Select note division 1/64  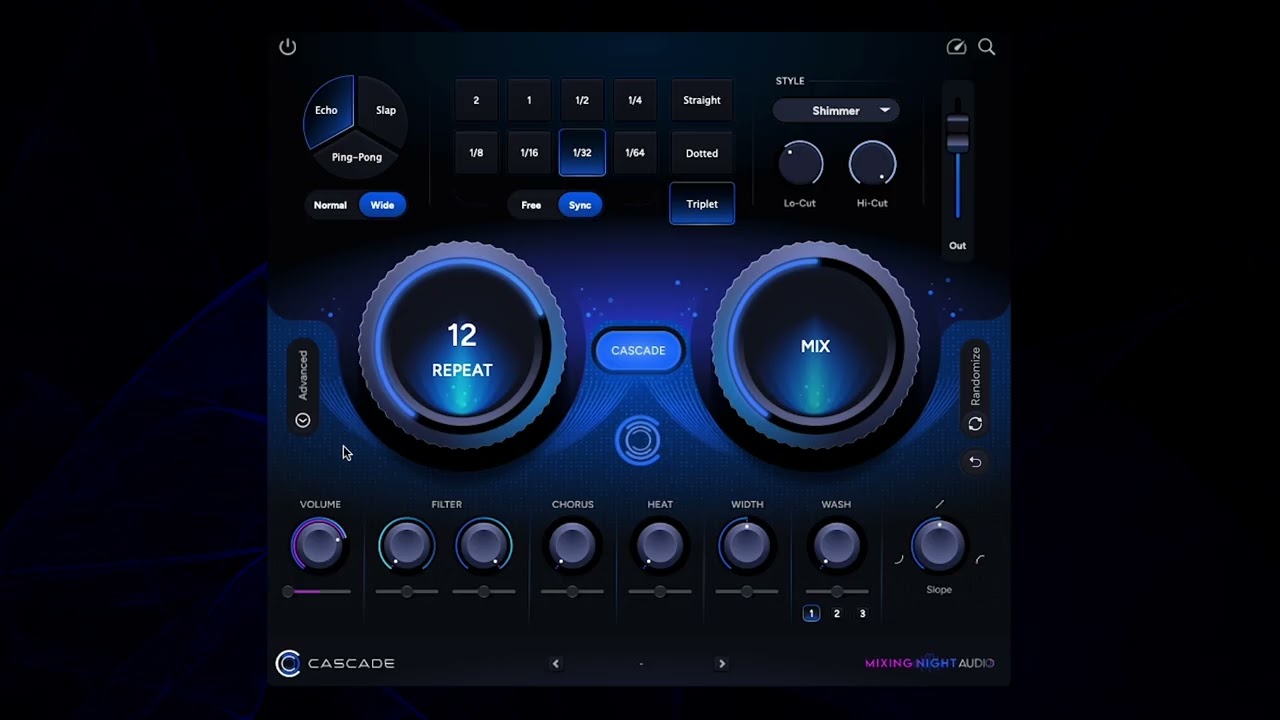635,153
